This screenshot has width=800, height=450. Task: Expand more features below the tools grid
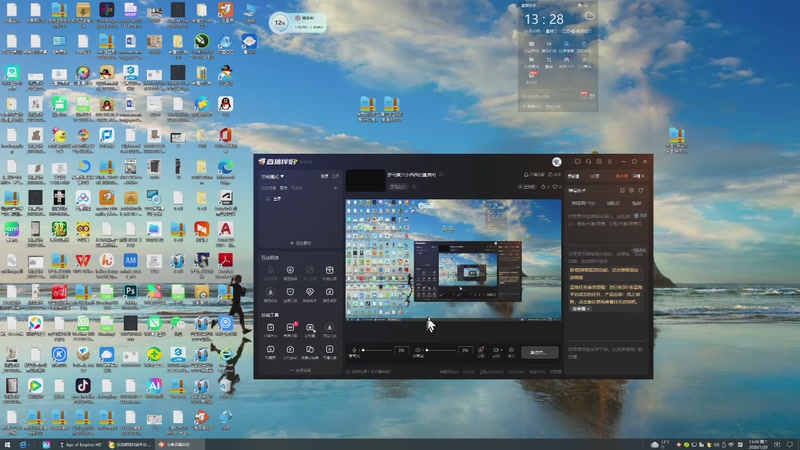click(x=300, y=370)
